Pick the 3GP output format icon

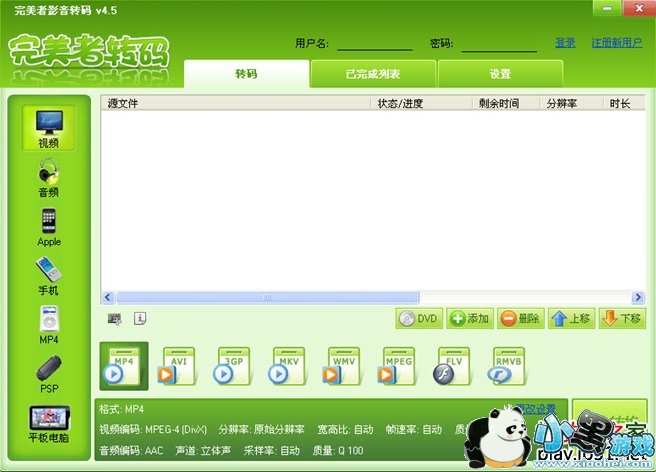click(232, 366)
